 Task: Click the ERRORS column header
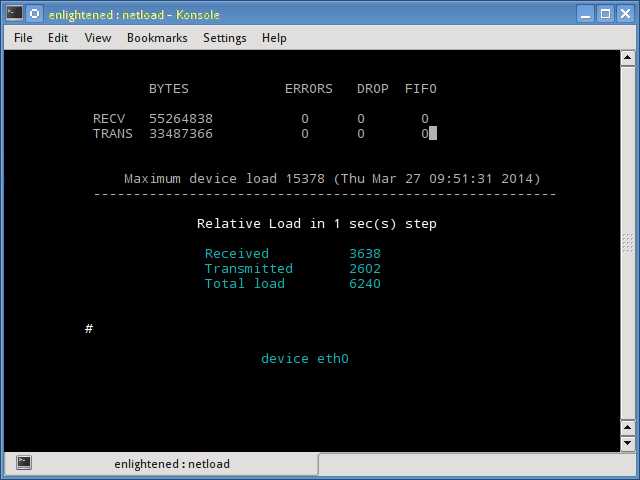tap(309, 89)
